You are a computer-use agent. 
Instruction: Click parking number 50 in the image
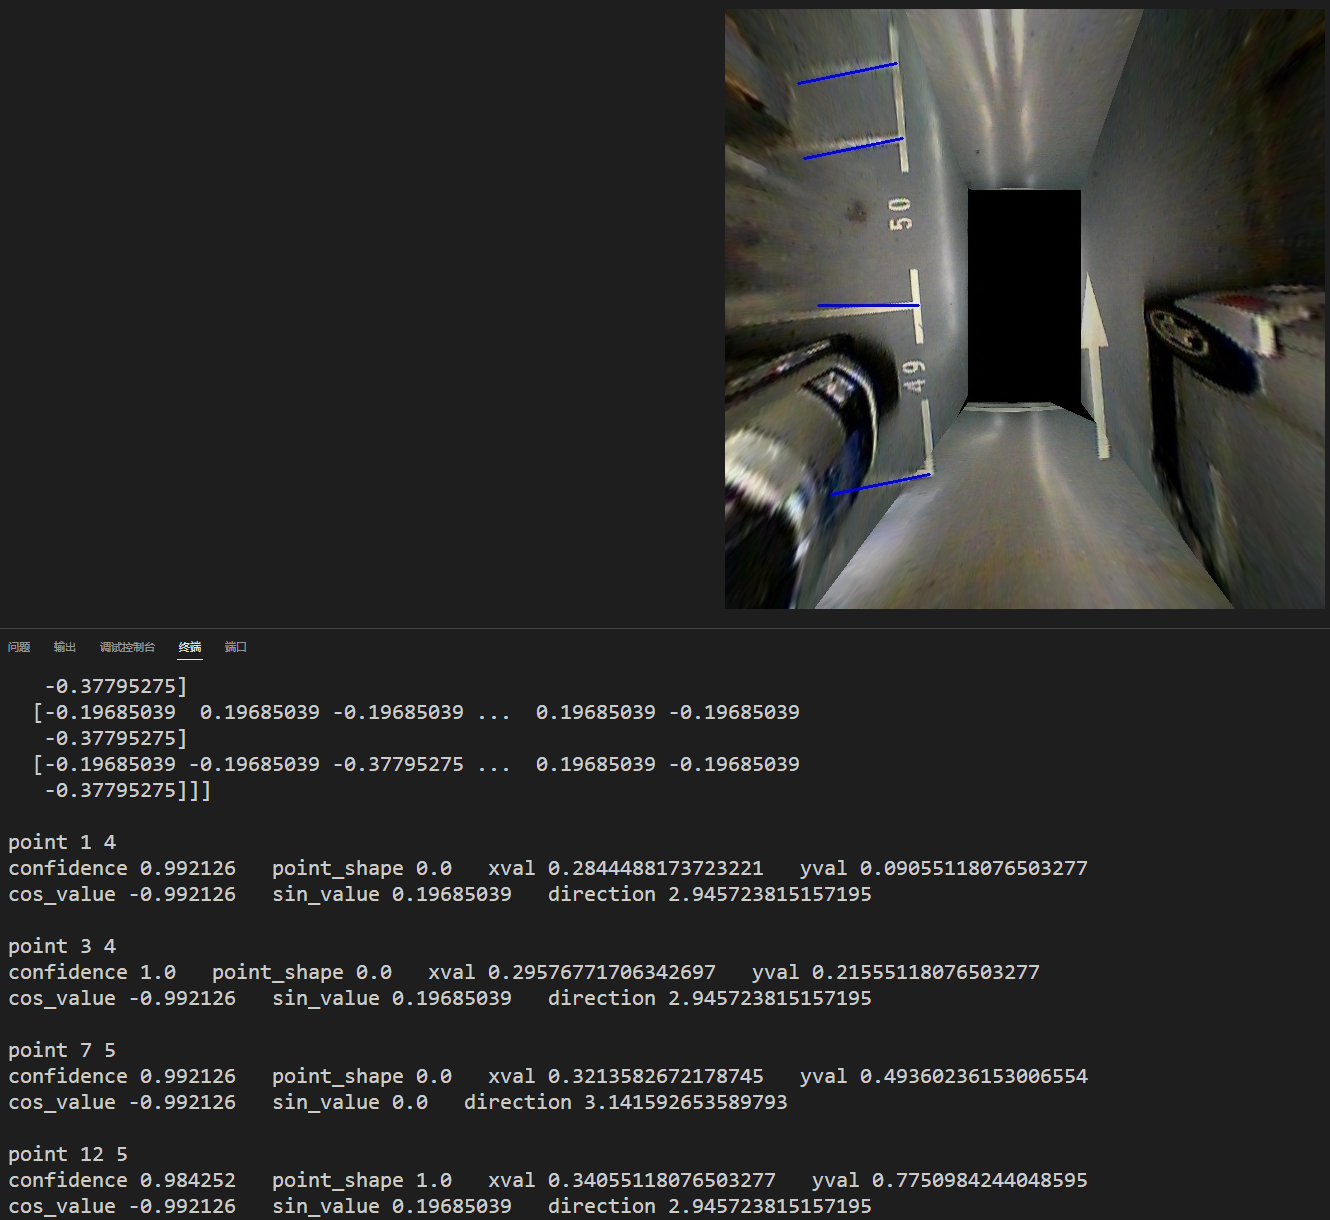pyautogui.click(x=900, y=213)
